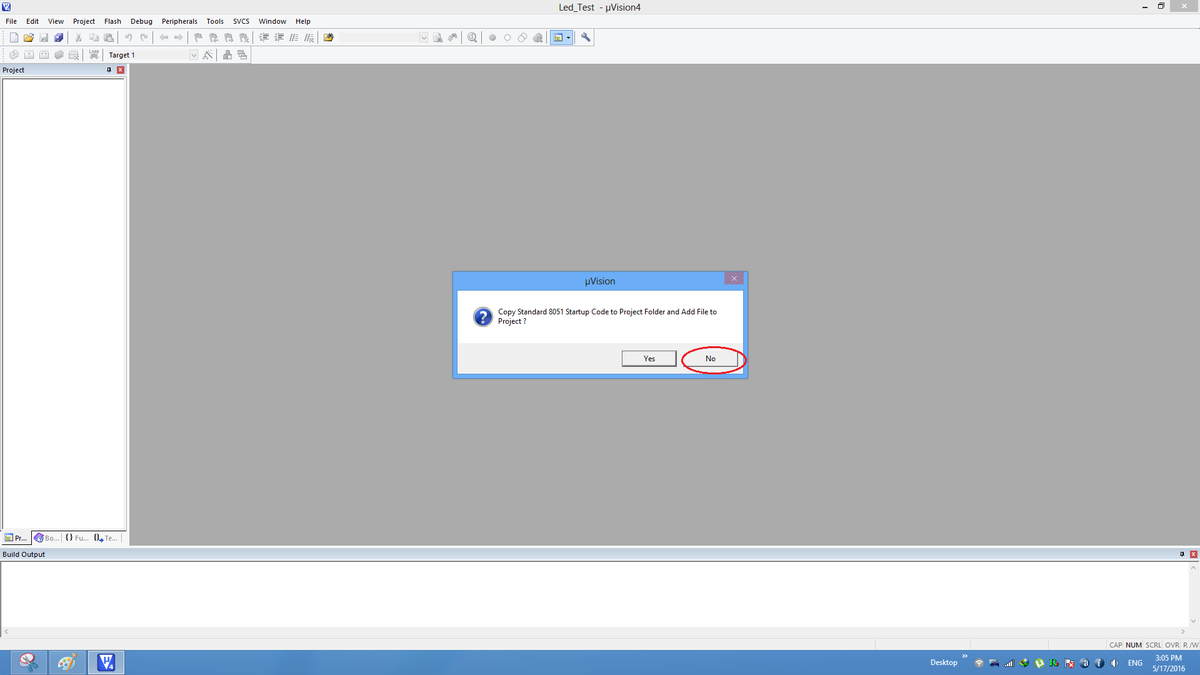Viewport: 1200px width, 675px height.
Task: Open the Peripherals menu
Action: pyautogui.click(x=180, y=21)
